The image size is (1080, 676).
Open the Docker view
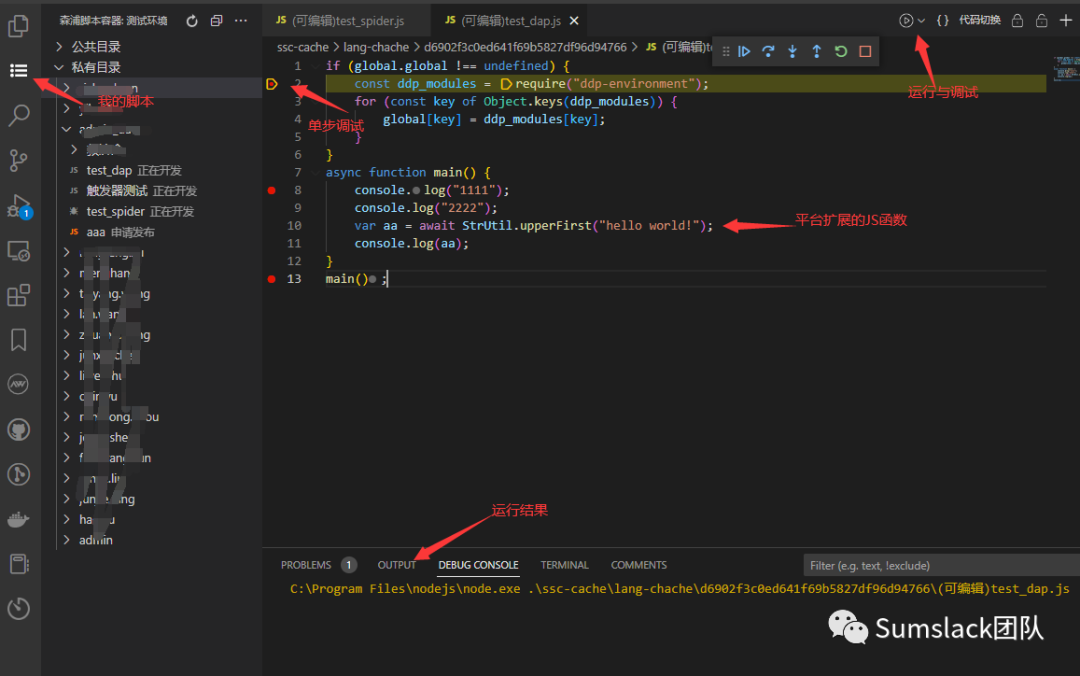(19, 519)
